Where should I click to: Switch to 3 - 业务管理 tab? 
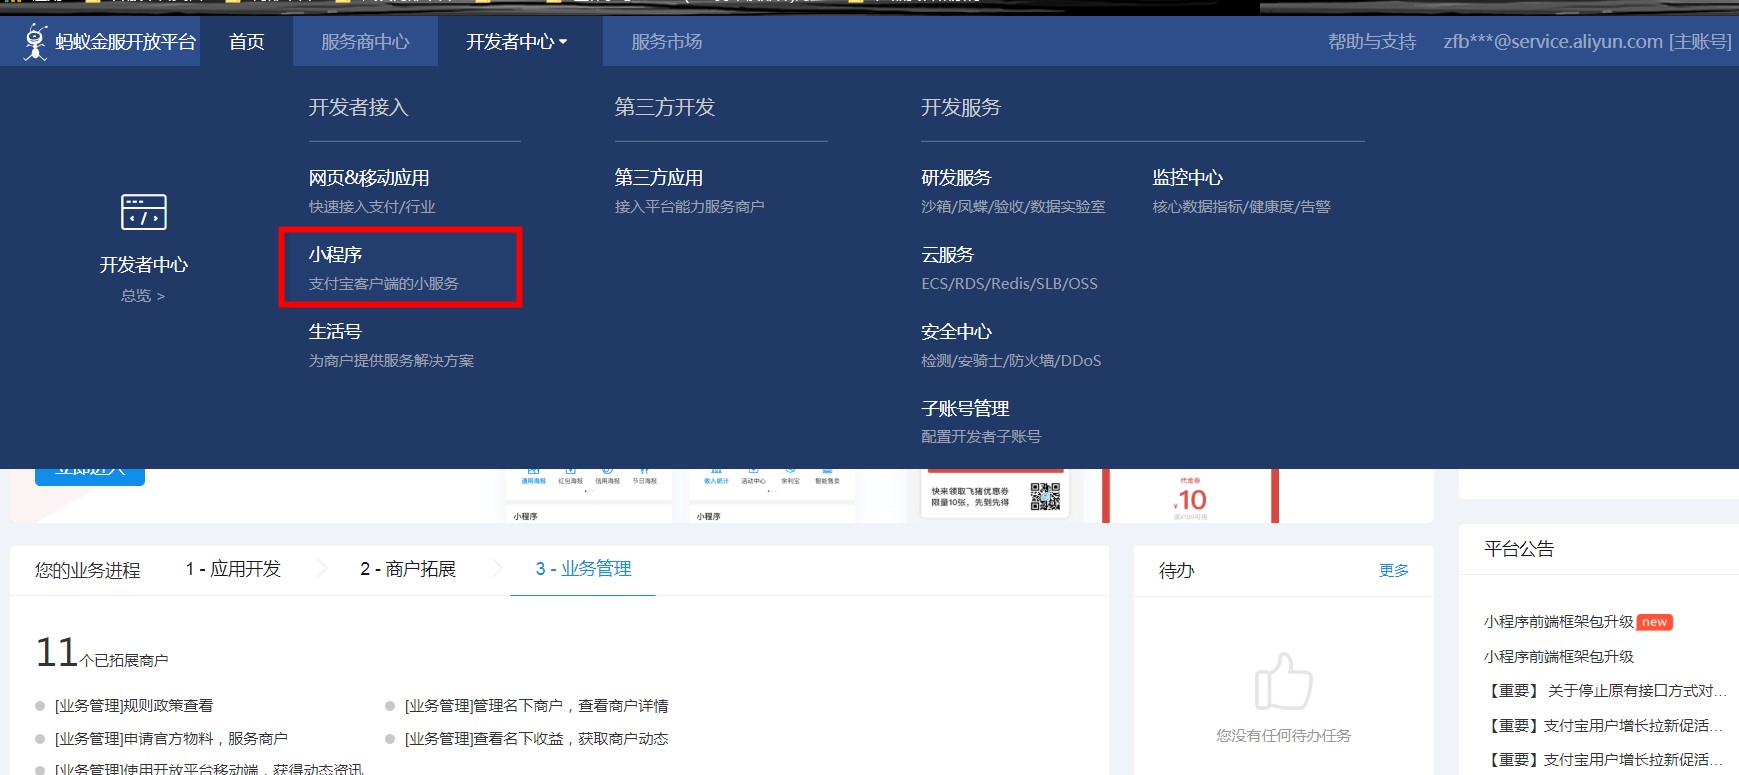pyautogui.click(x=583, y=569)
